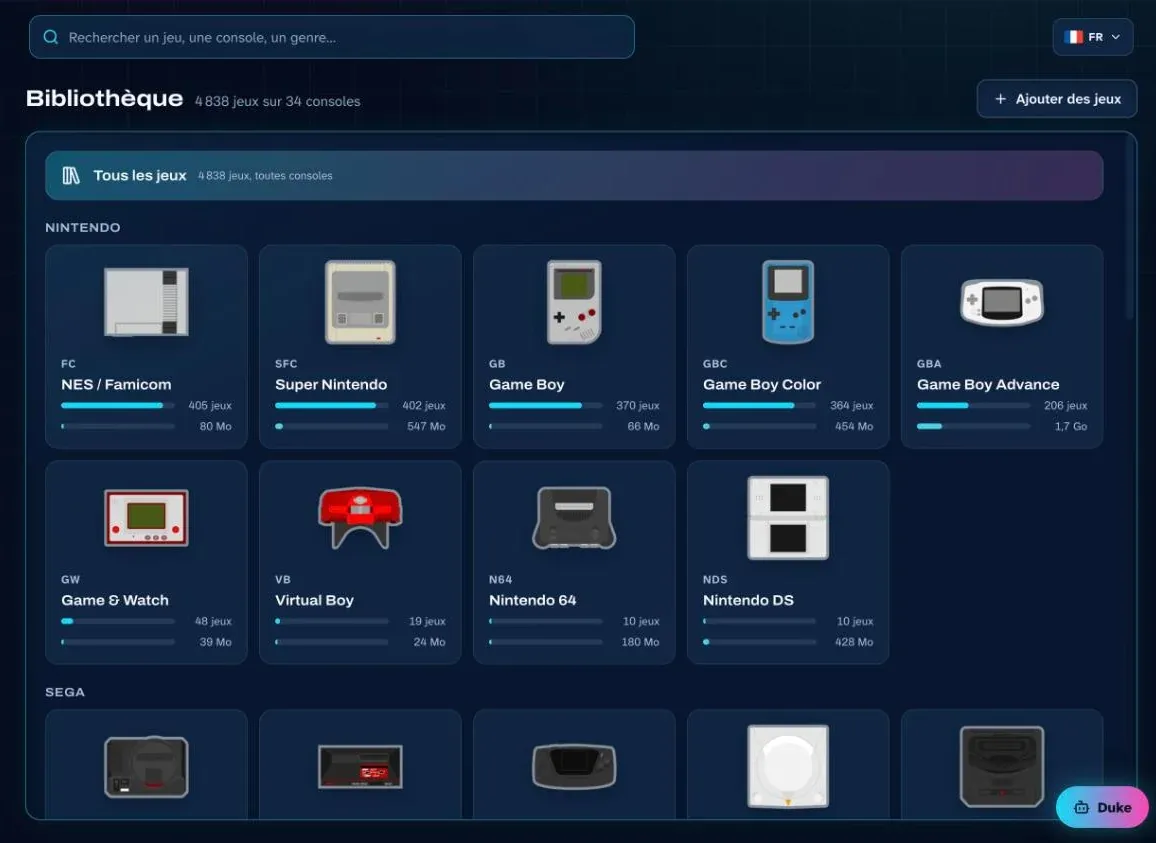Open last Sega row dark console icon

pos(1002,766)
